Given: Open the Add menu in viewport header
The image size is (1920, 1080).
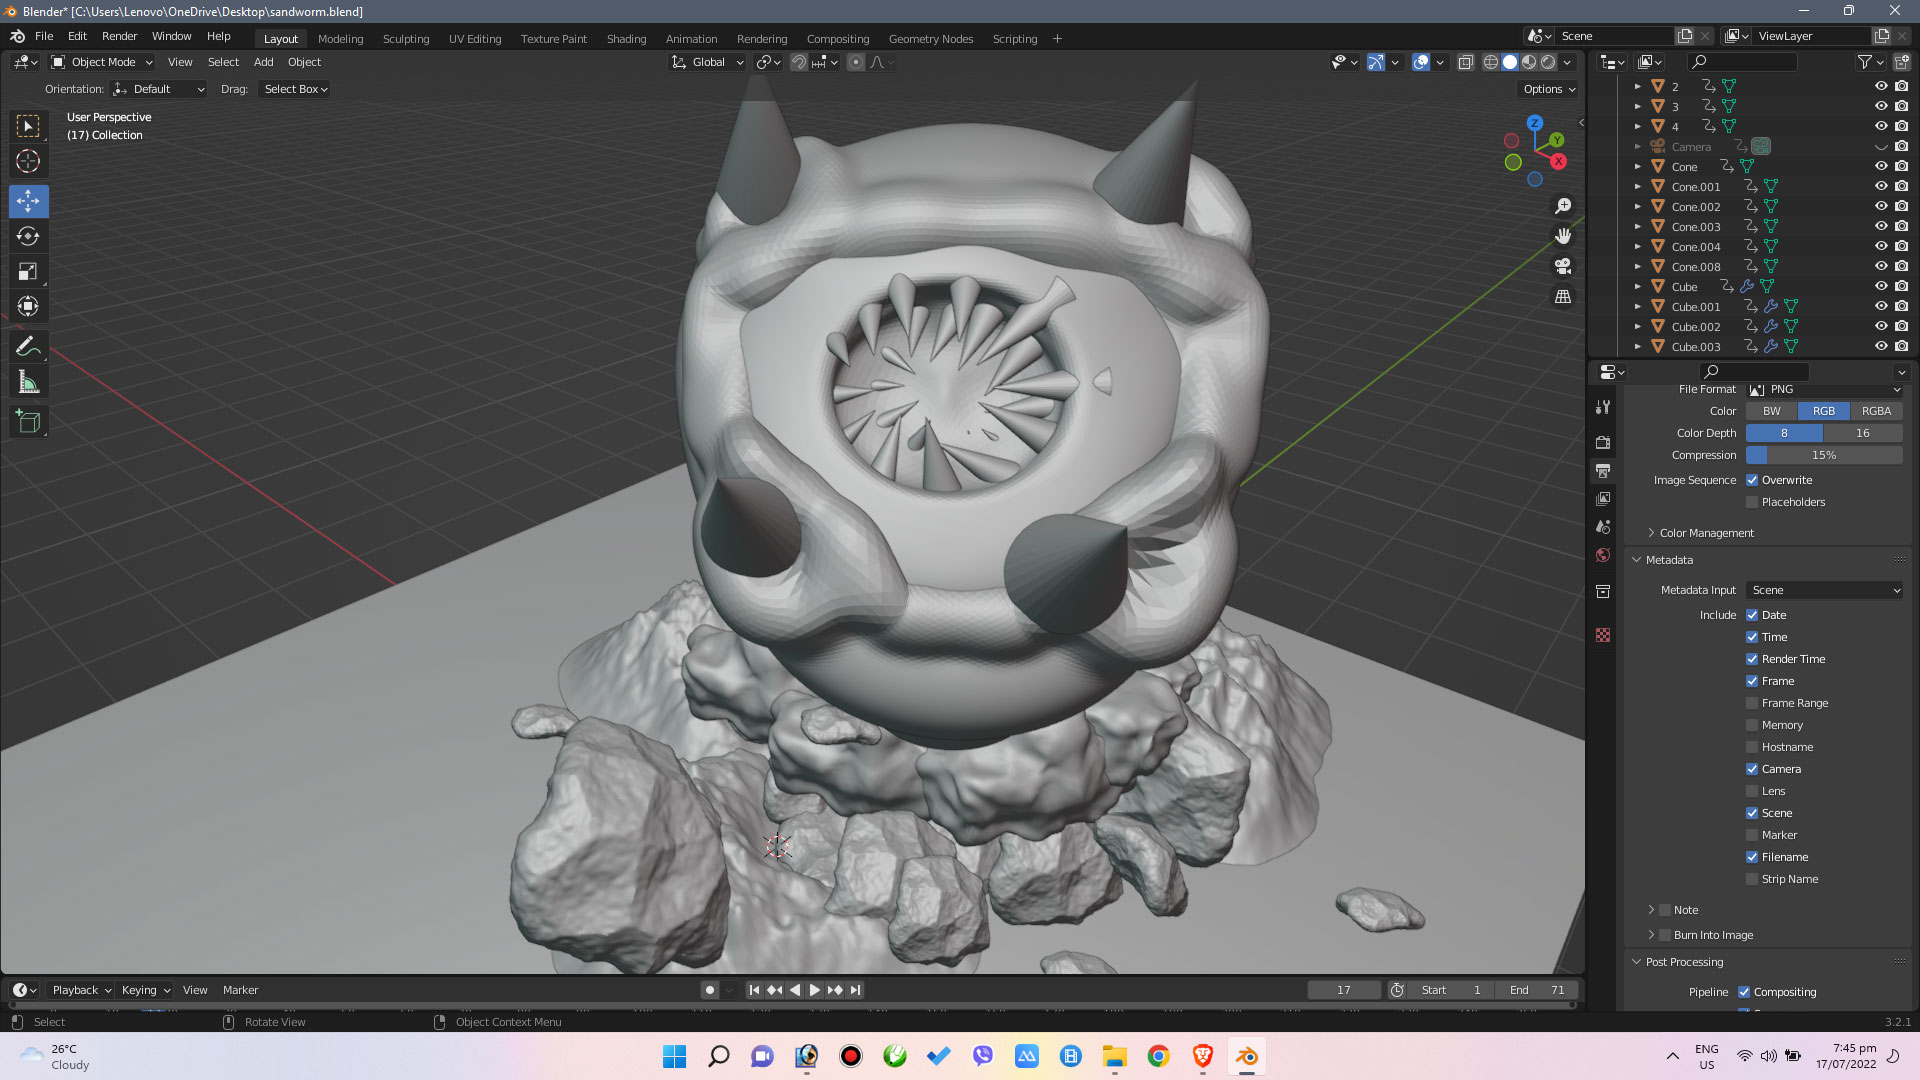Looking at the screenshot, I should (x=263, y=62).
